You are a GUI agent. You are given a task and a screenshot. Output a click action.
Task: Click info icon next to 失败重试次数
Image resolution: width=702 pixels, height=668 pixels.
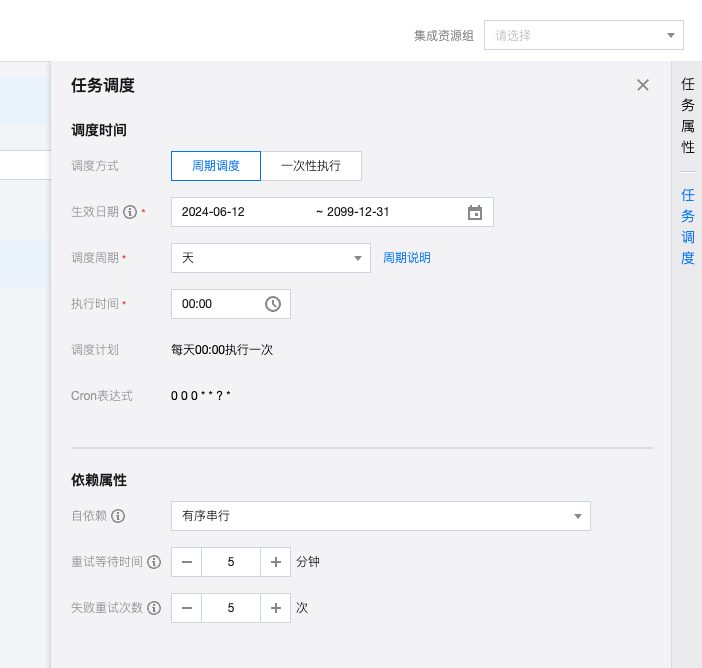(154, 608)
